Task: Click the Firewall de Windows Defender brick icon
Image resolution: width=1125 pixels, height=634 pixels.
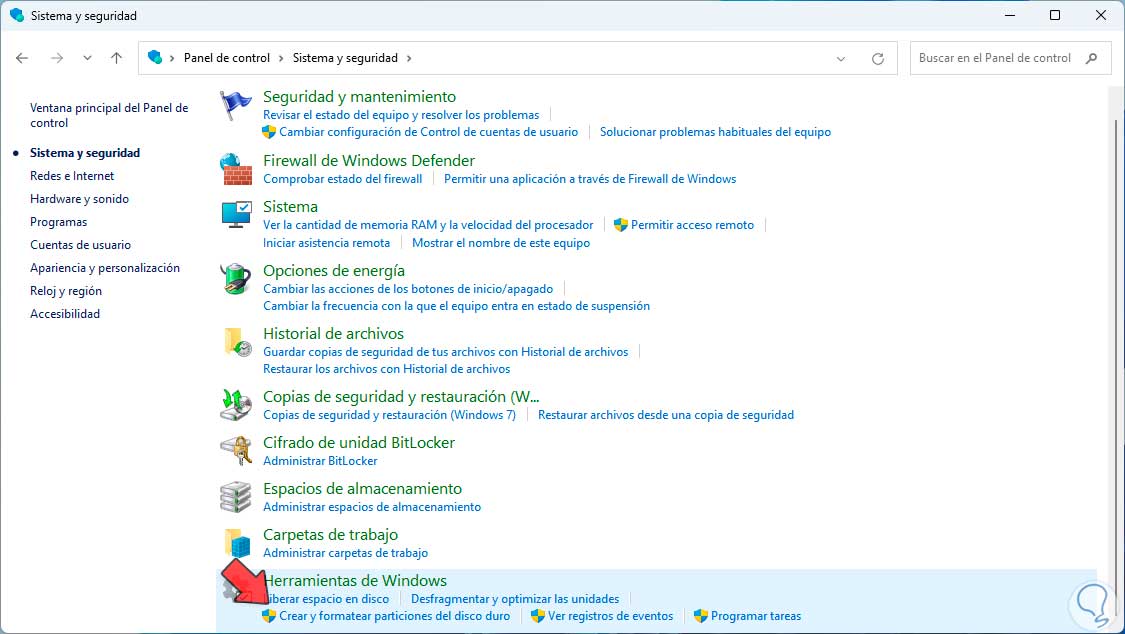Action: point(235,170)
